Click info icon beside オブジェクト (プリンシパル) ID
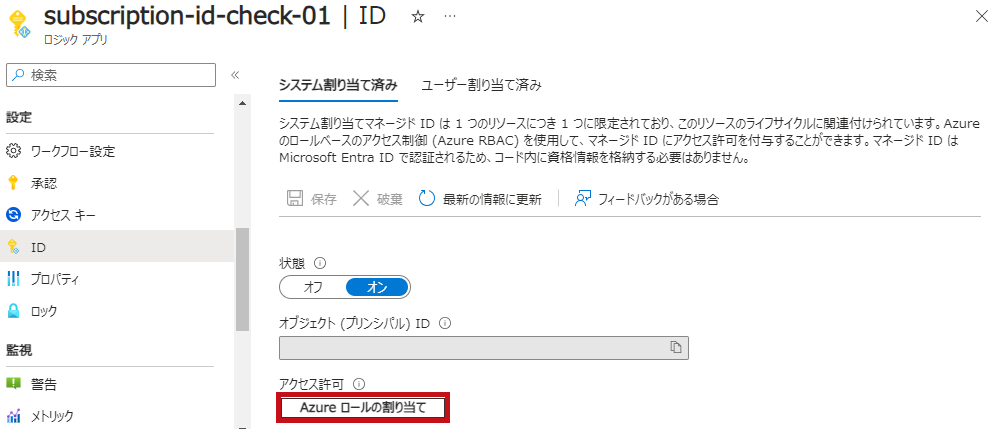This screenshot has height=429, width=991. [x=445, y=323]
